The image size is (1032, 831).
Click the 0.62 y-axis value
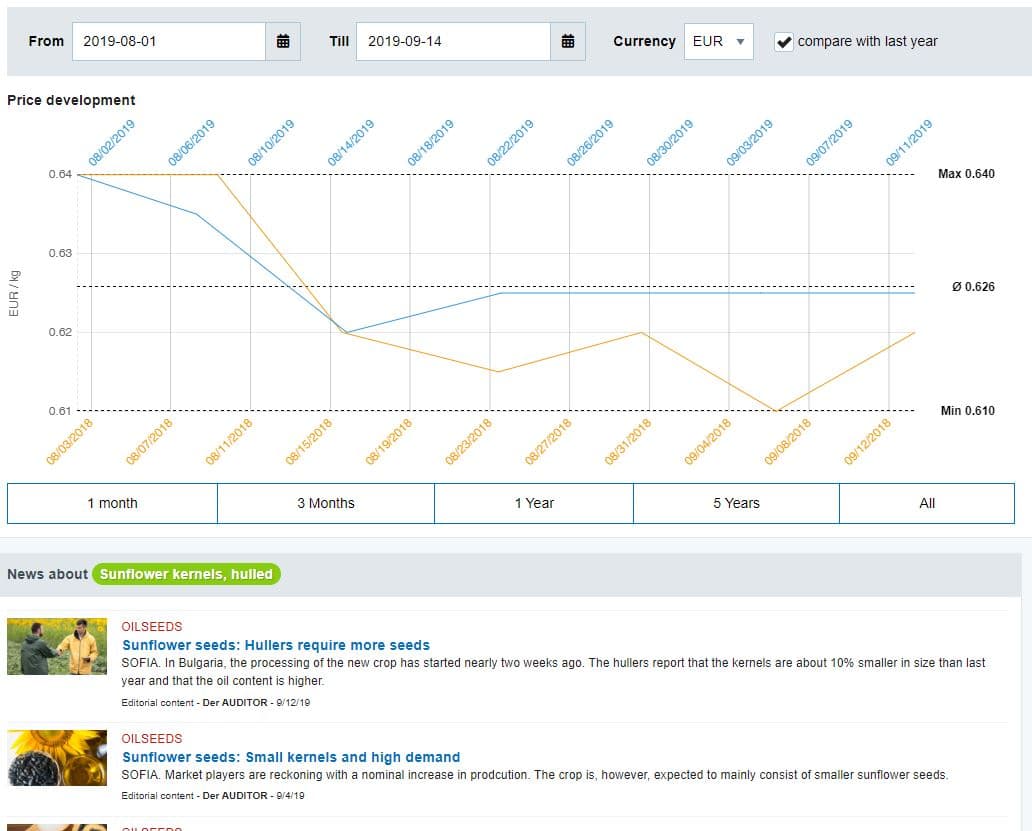tap(60, 332)
